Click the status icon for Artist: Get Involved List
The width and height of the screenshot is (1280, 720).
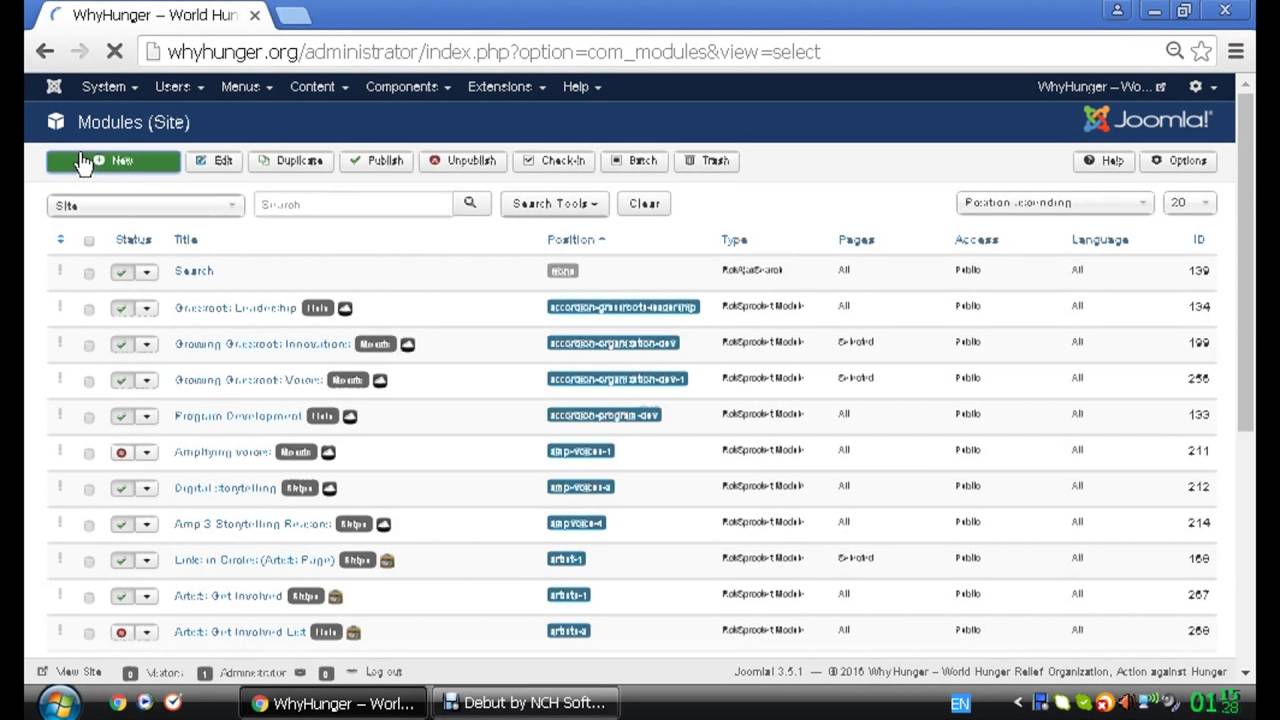tap(122, 633)
